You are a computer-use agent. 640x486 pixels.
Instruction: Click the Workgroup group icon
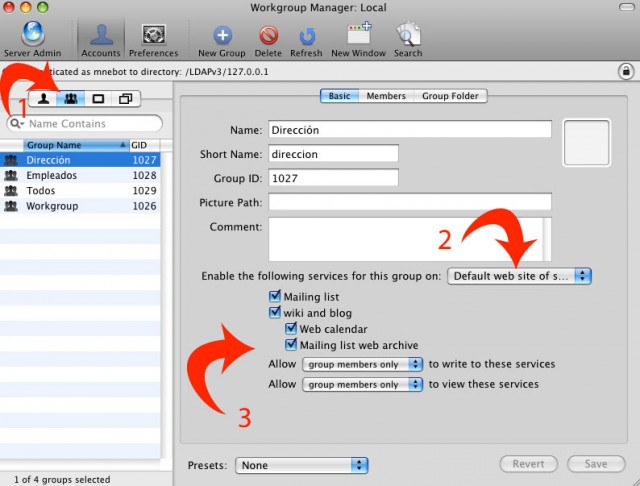(11, 206)
